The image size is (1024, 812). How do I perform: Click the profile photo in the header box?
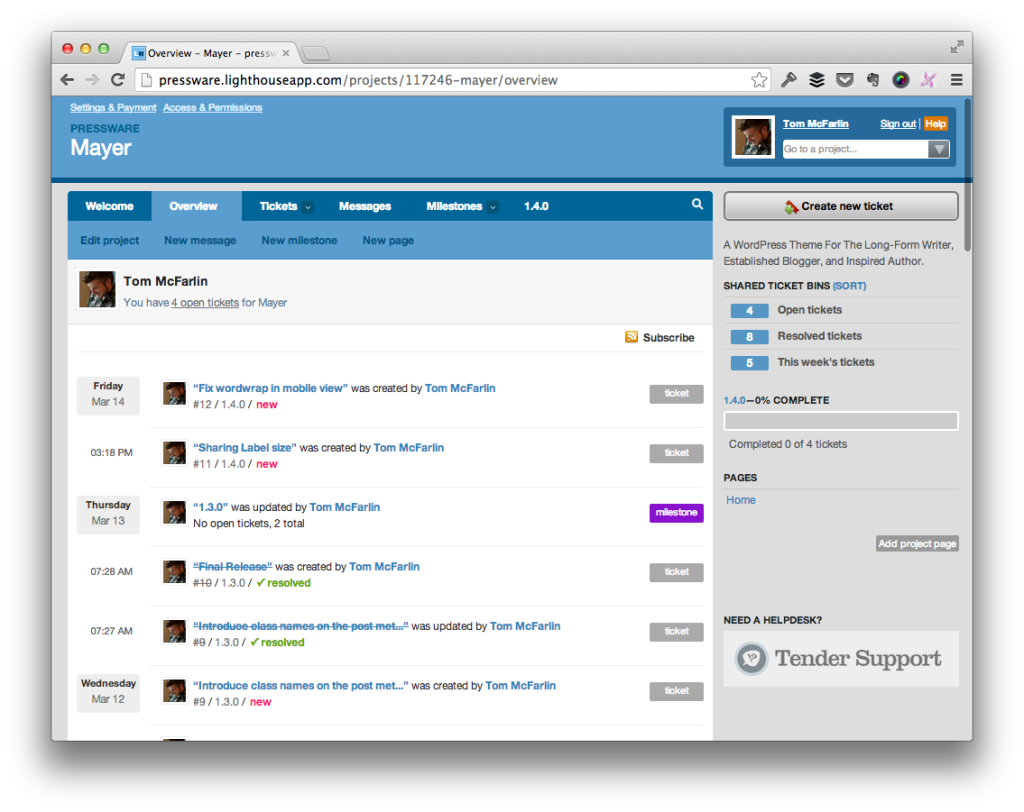click(753, 137)
